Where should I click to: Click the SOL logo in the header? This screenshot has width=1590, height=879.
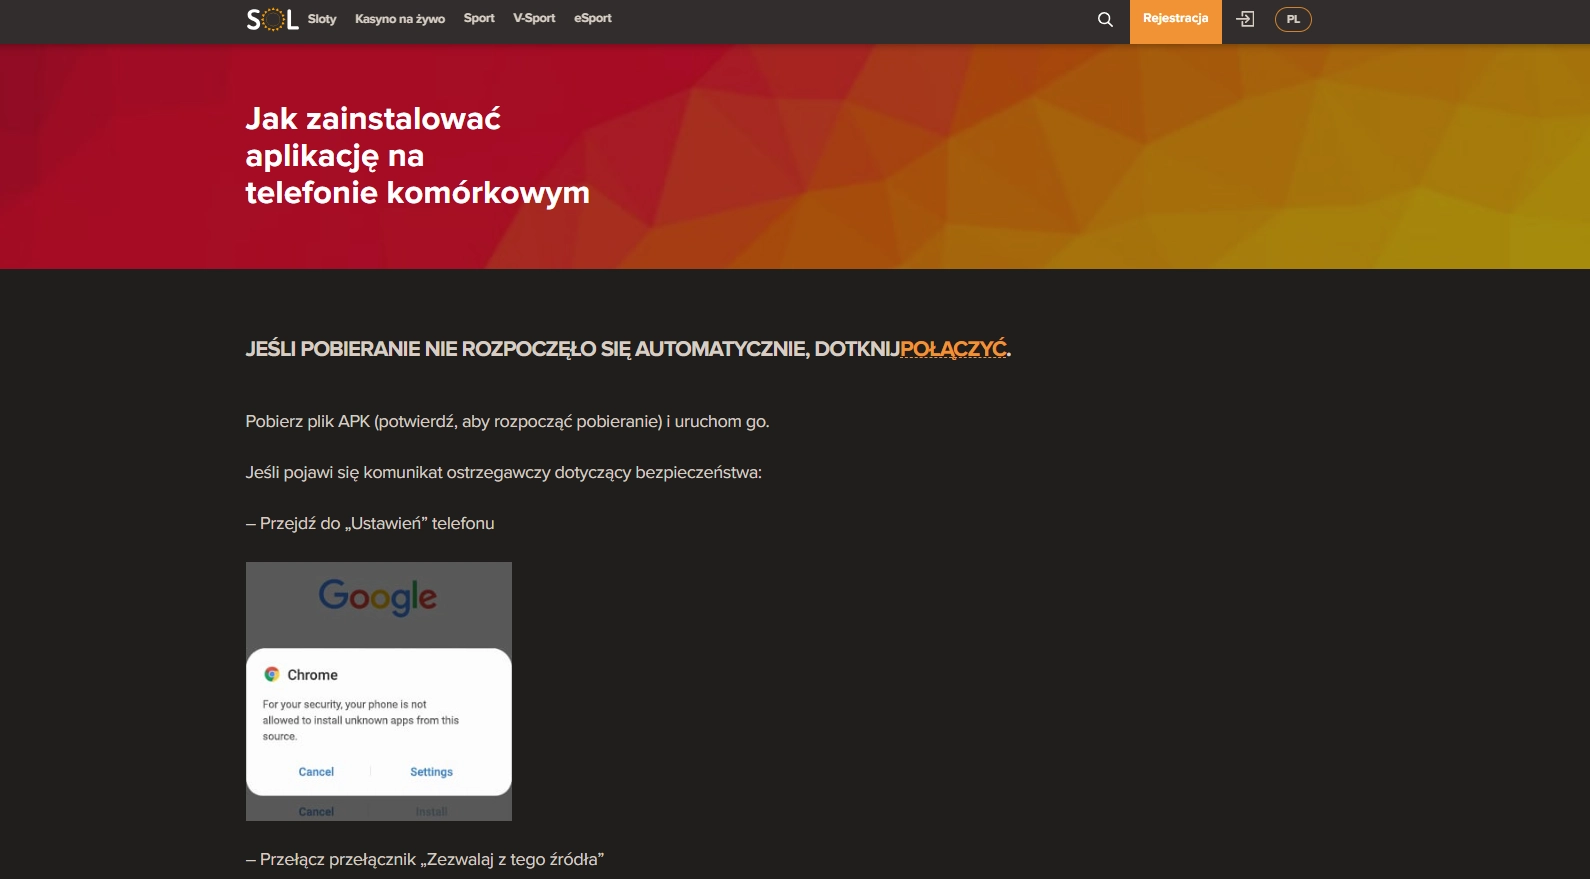[x=272, y=19]
